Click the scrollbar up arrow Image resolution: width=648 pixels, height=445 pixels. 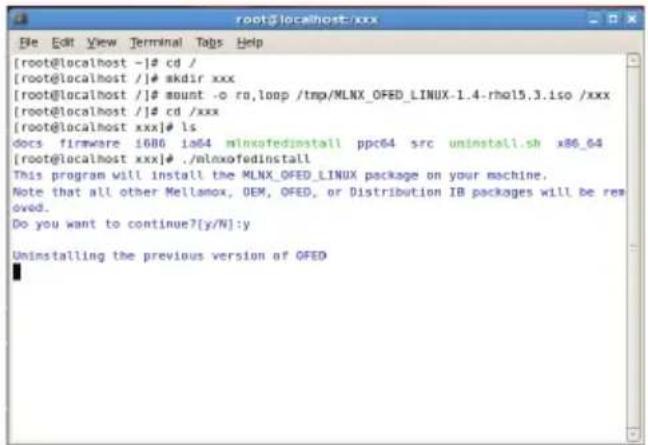(633, 61)
